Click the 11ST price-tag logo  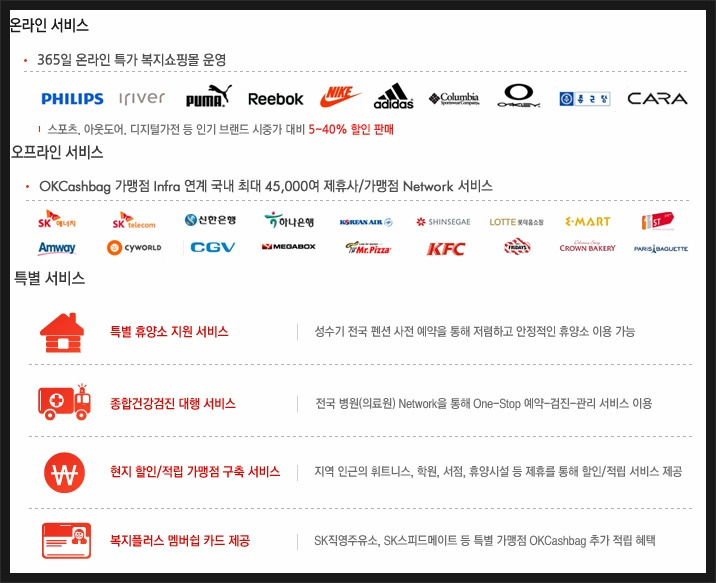[658, 221]
